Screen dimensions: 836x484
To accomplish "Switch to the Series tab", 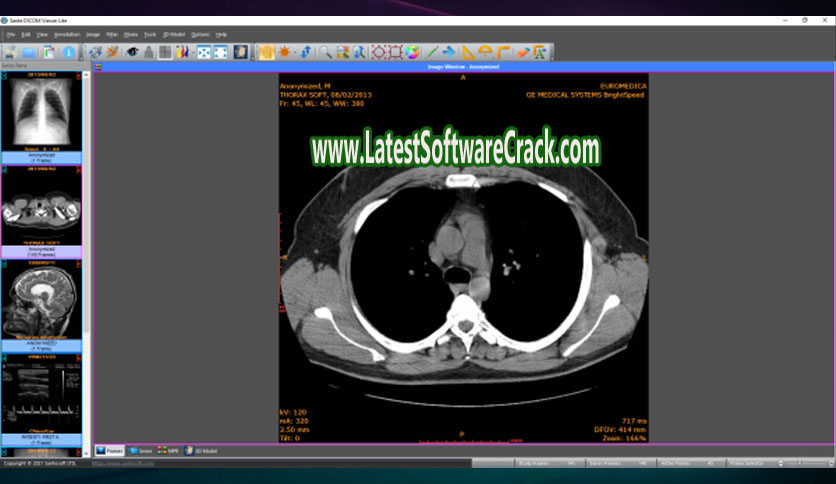I will (x=140, y=451).
